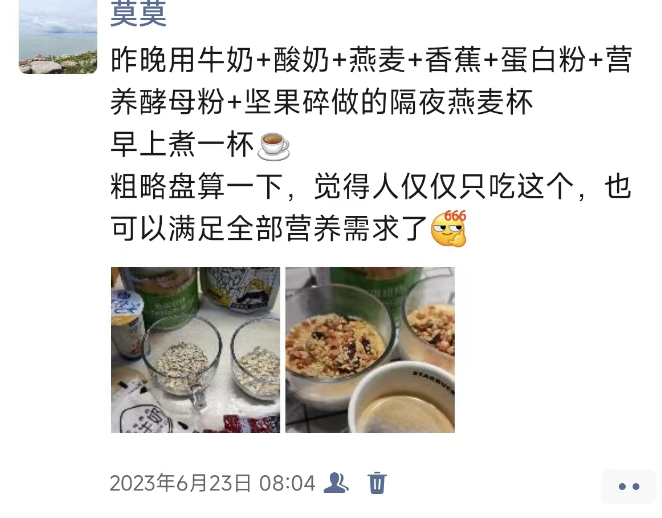Viewport: 662px width, 518px height.
Task: View the right photo of finished oat cup
Action: point(370,350)
